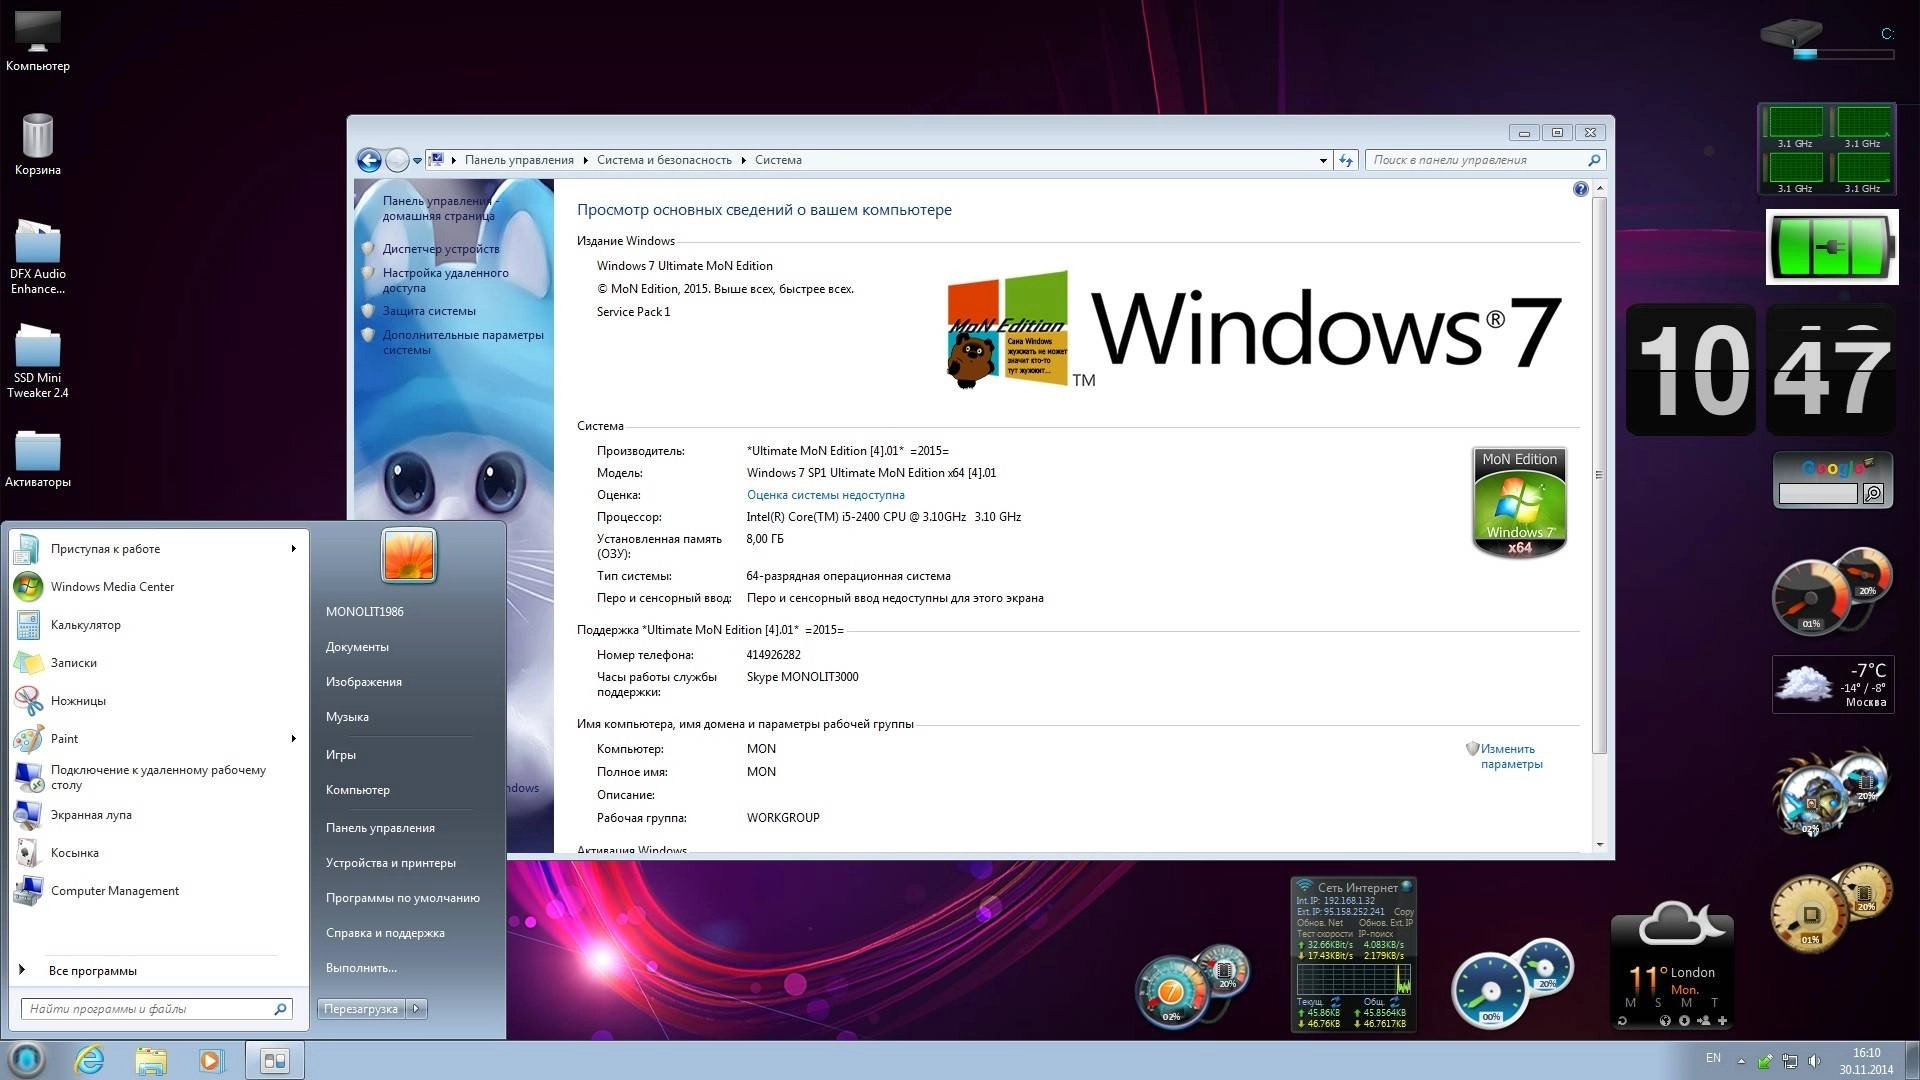
Task: Open the address bar history dropdown
Action: (1323, 160)
